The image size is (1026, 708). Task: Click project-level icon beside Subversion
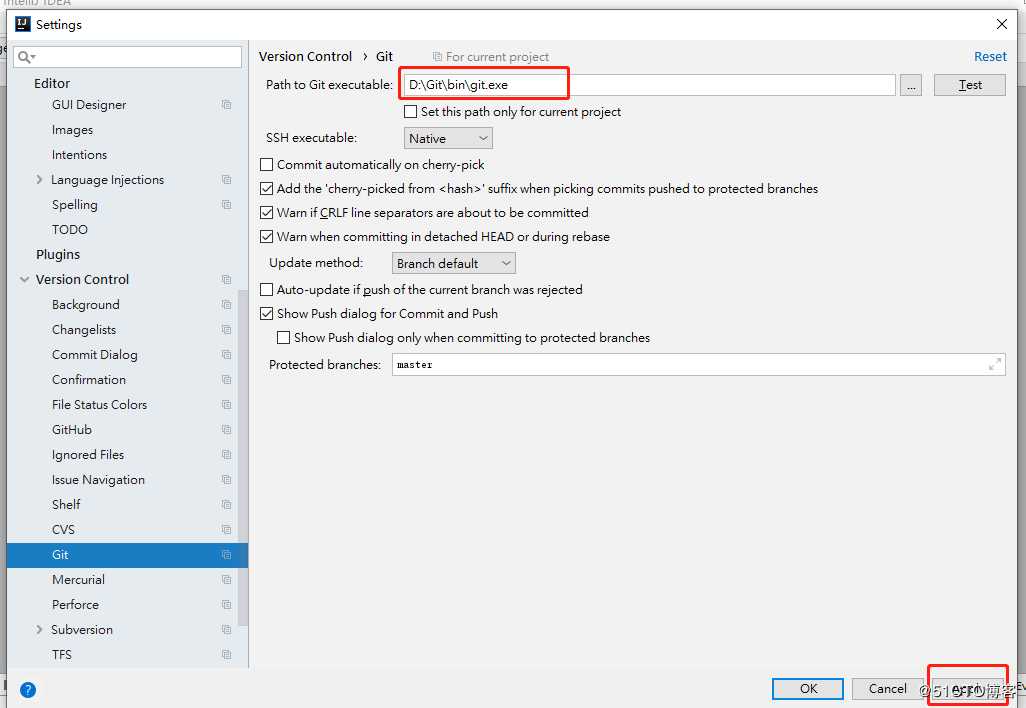(226, 629)
